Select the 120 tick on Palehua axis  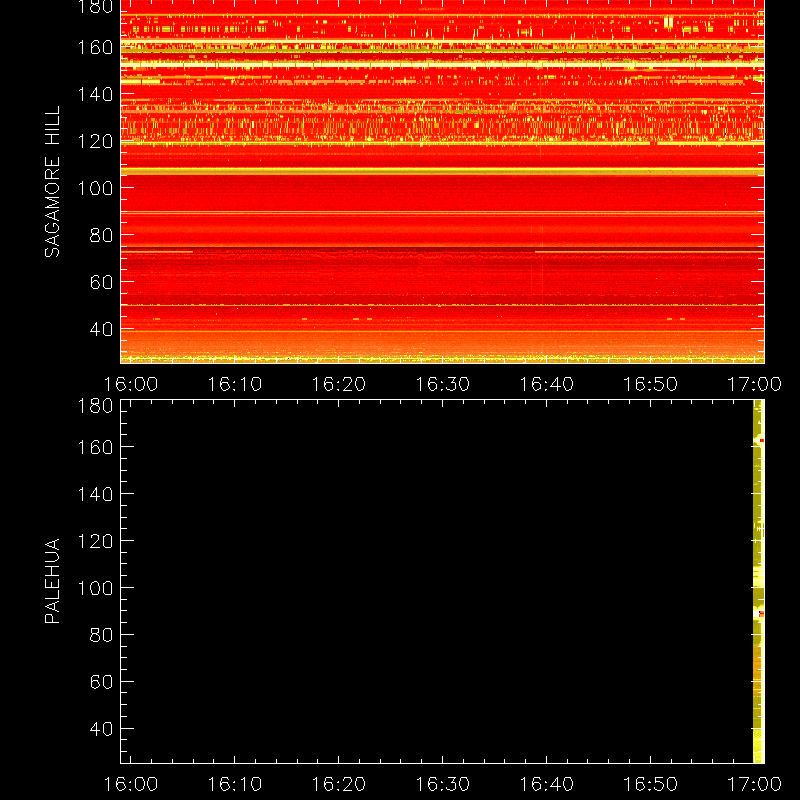[95, 541]
